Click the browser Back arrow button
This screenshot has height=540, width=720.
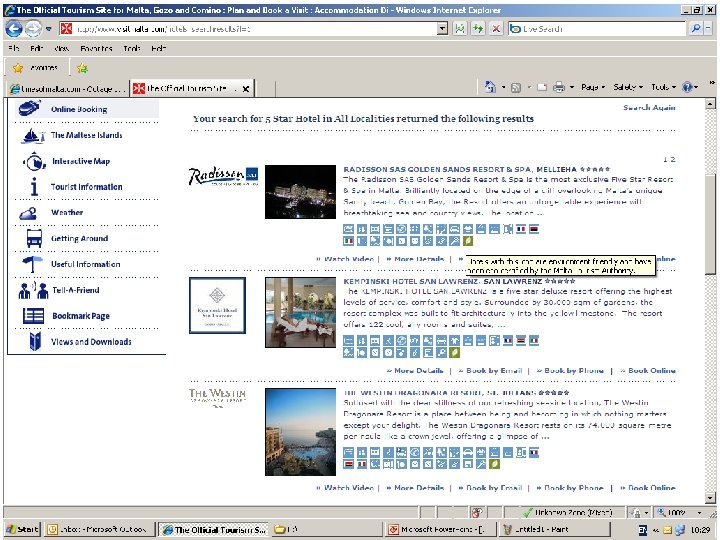[14, 29]
